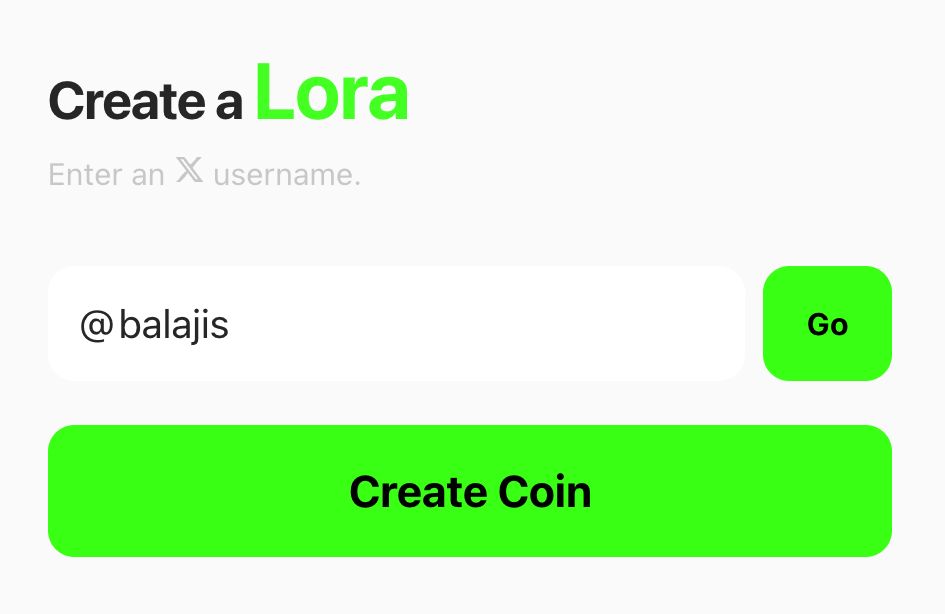
Task: Submit the username with Go
Action: tap(827, 323)
